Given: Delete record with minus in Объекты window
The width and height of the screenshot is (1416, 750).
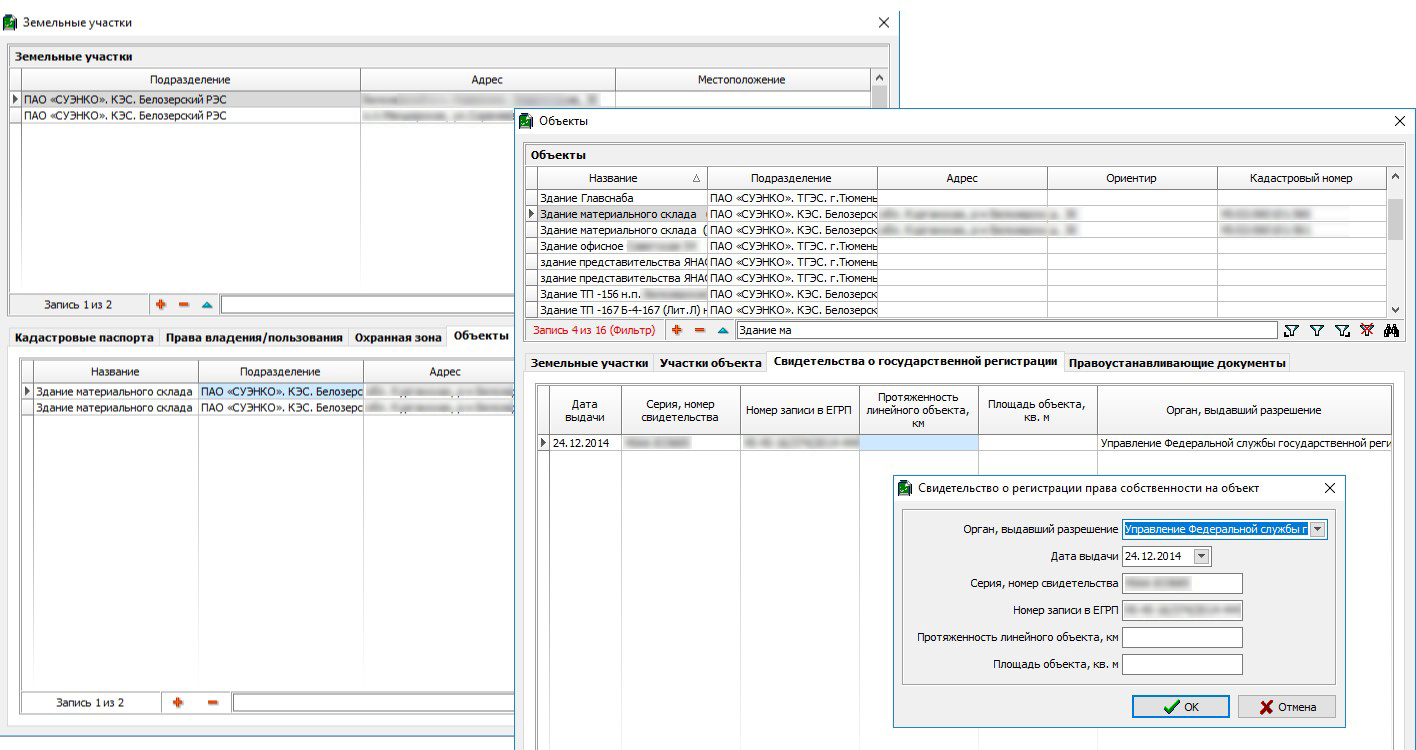Looking at the screenshot, I should pyautogui.click(x=700, y=330).
